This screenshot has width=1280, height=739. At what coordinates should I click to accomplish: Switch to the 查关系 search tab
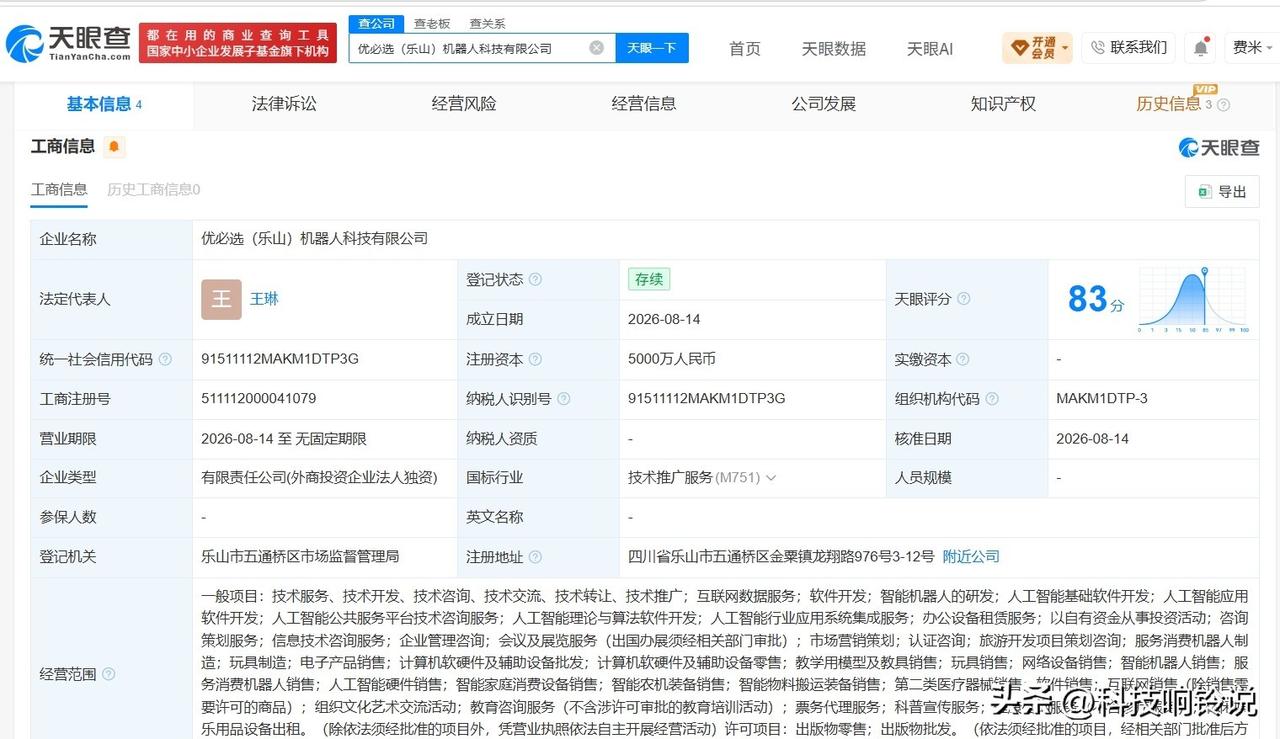tap(487, 23)
